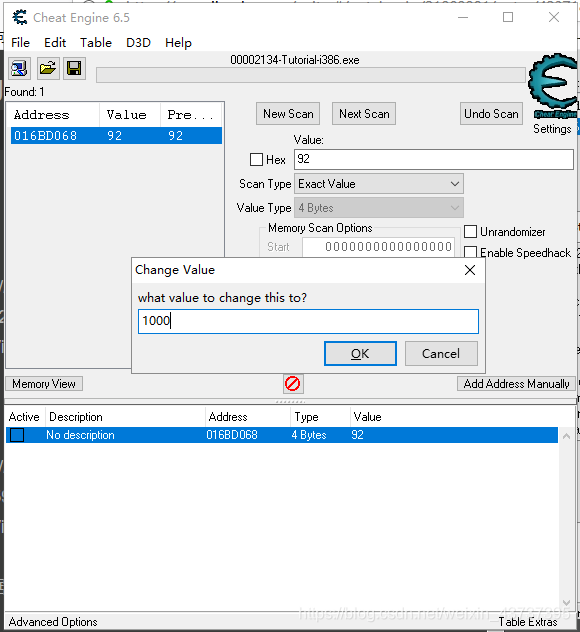Open the Value Type 4 Bytes dropdown

point(378,208)
